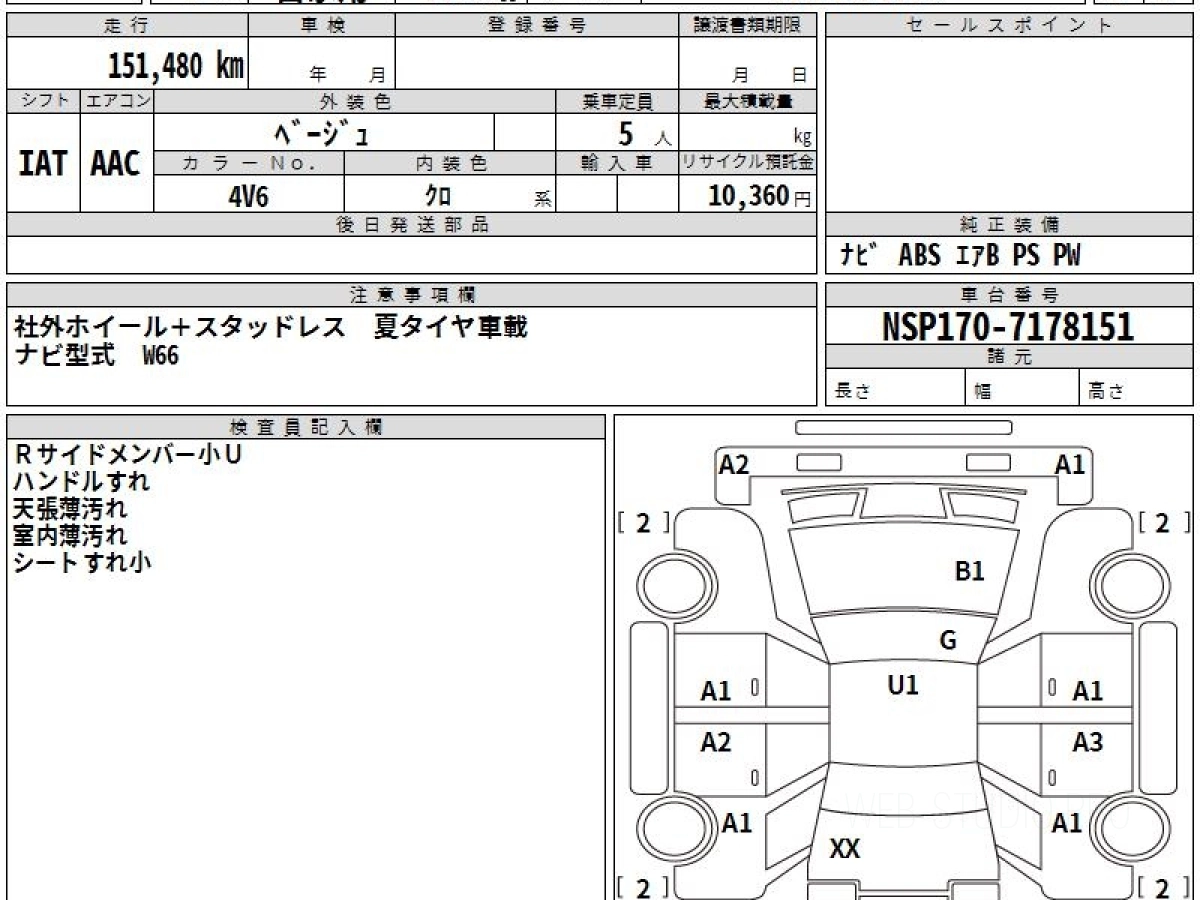Select the ハンドルすれ inspector note
Image resolution: width=1200 pixels, height=900 pixels.
pos(82,481)
